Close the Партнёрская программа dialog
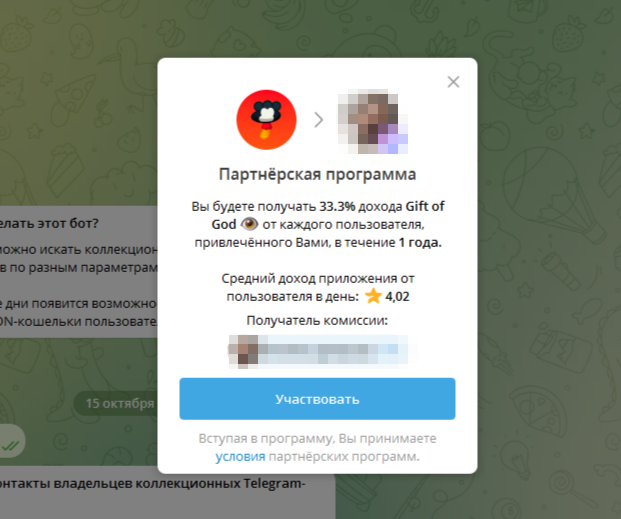 tap(453, 82)
